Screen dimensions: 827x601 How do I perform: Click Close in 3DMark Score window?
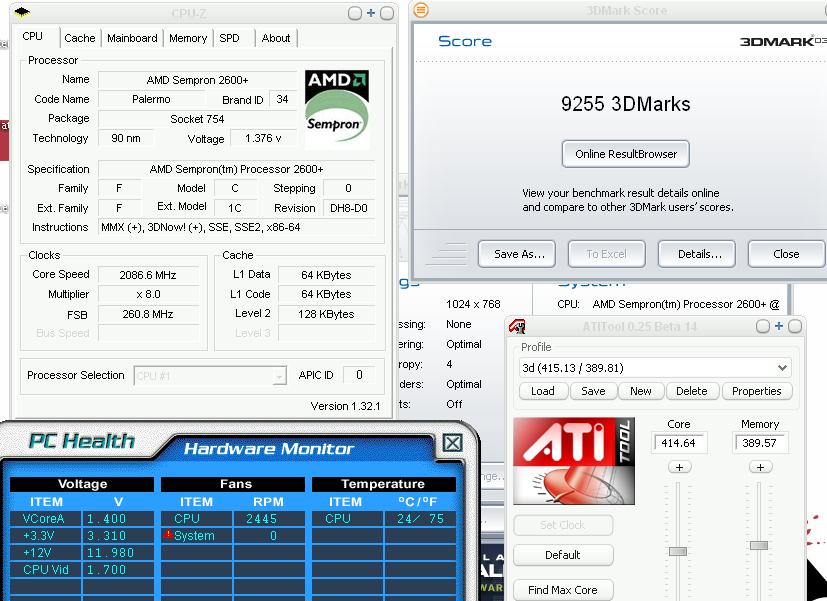click(786, 254)
